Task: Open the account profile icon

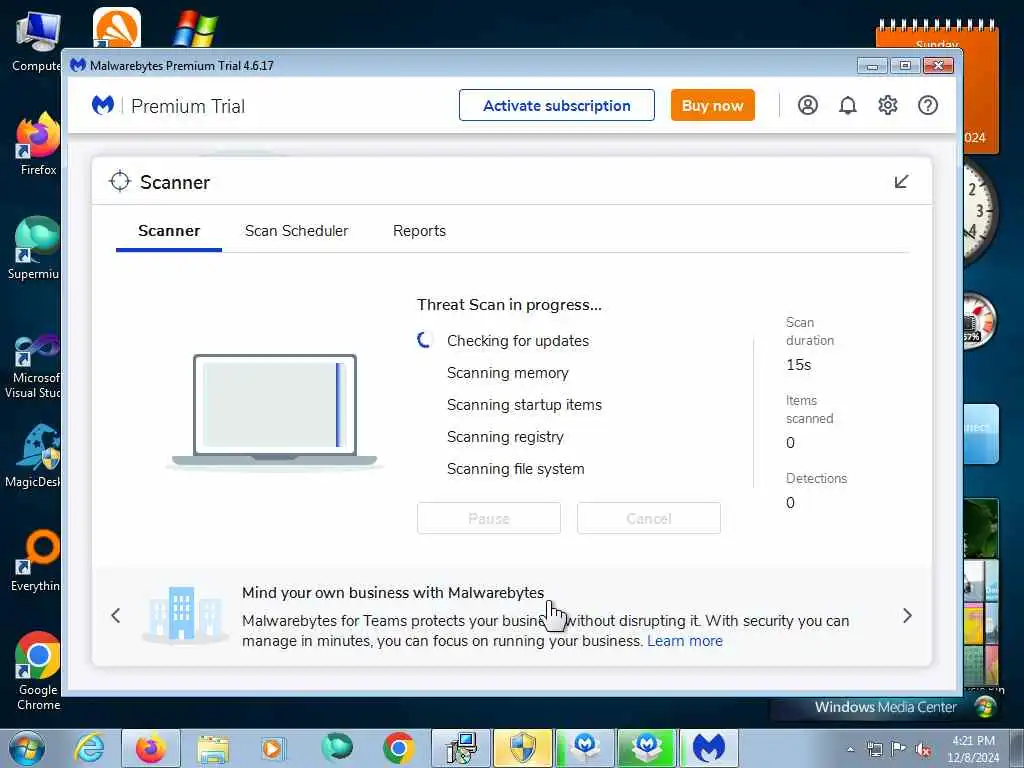Action: (807, 105)
